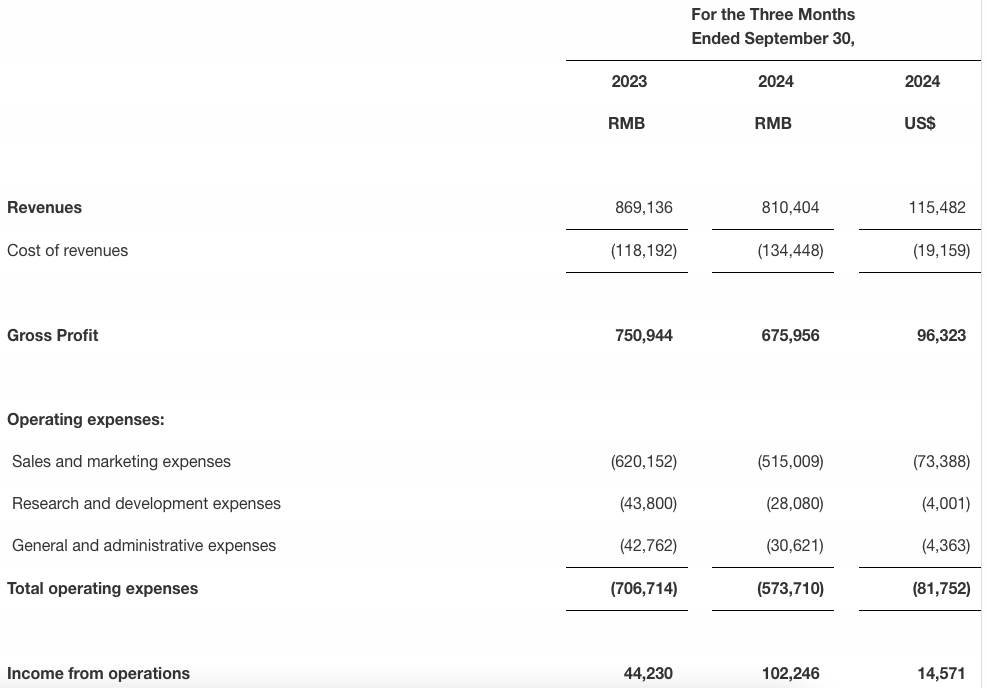This screenshot has width=987, height=688.
Task: Click Income from operations row label
Action: [x=99, y=674]
